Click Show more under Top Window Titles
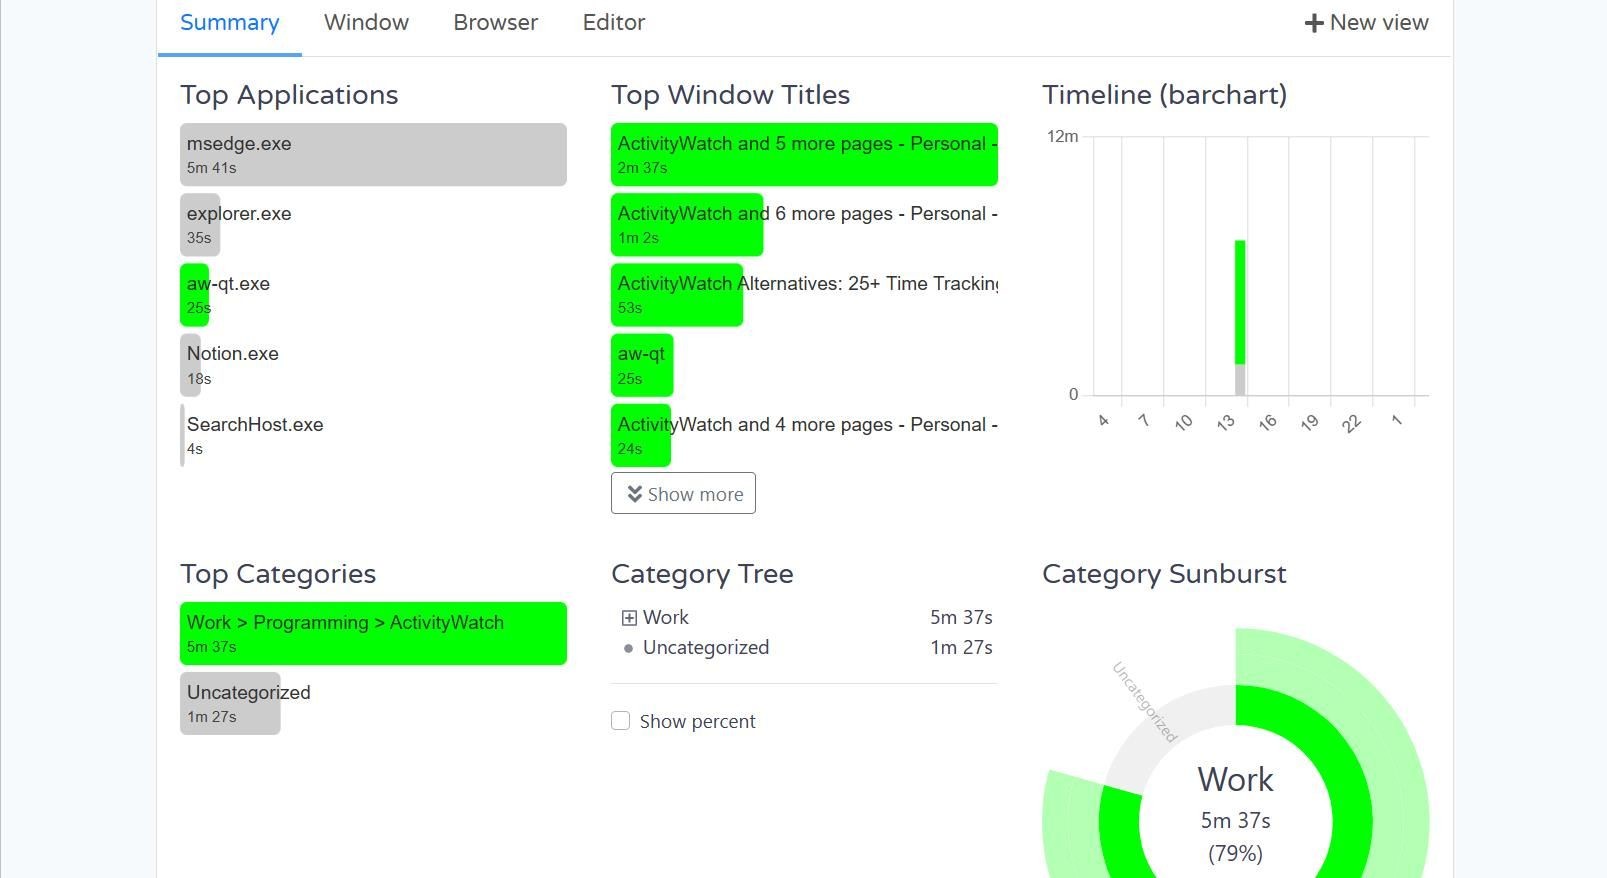The image size is (1607, 878). (683, 493)
